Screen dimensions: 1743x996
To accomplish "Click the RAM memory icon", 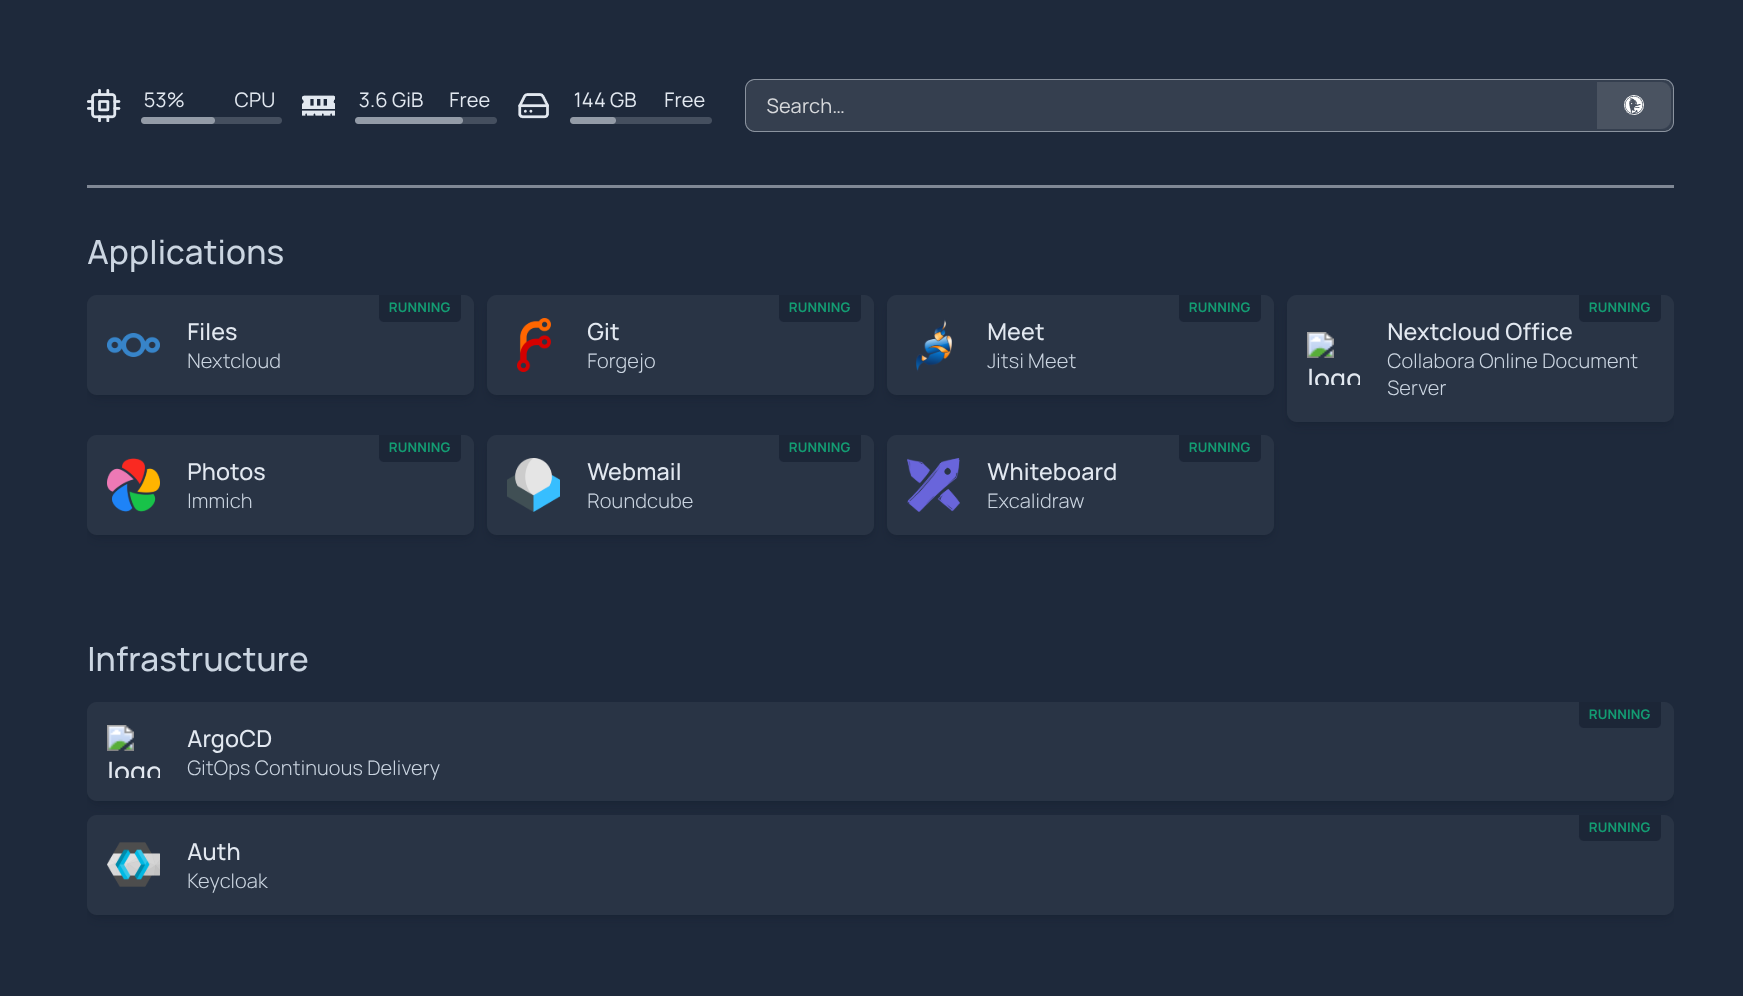I will (318, 105).
